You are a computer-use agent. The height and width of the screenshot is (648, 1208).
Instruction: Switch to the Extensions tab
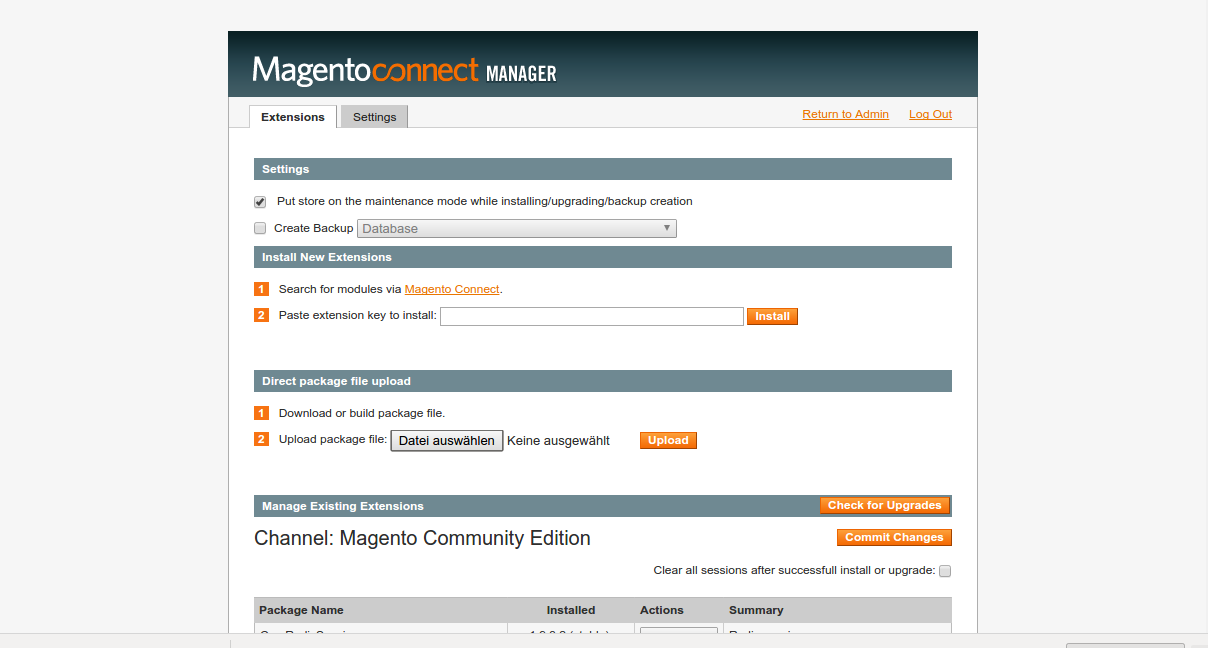tap(293, 117)
